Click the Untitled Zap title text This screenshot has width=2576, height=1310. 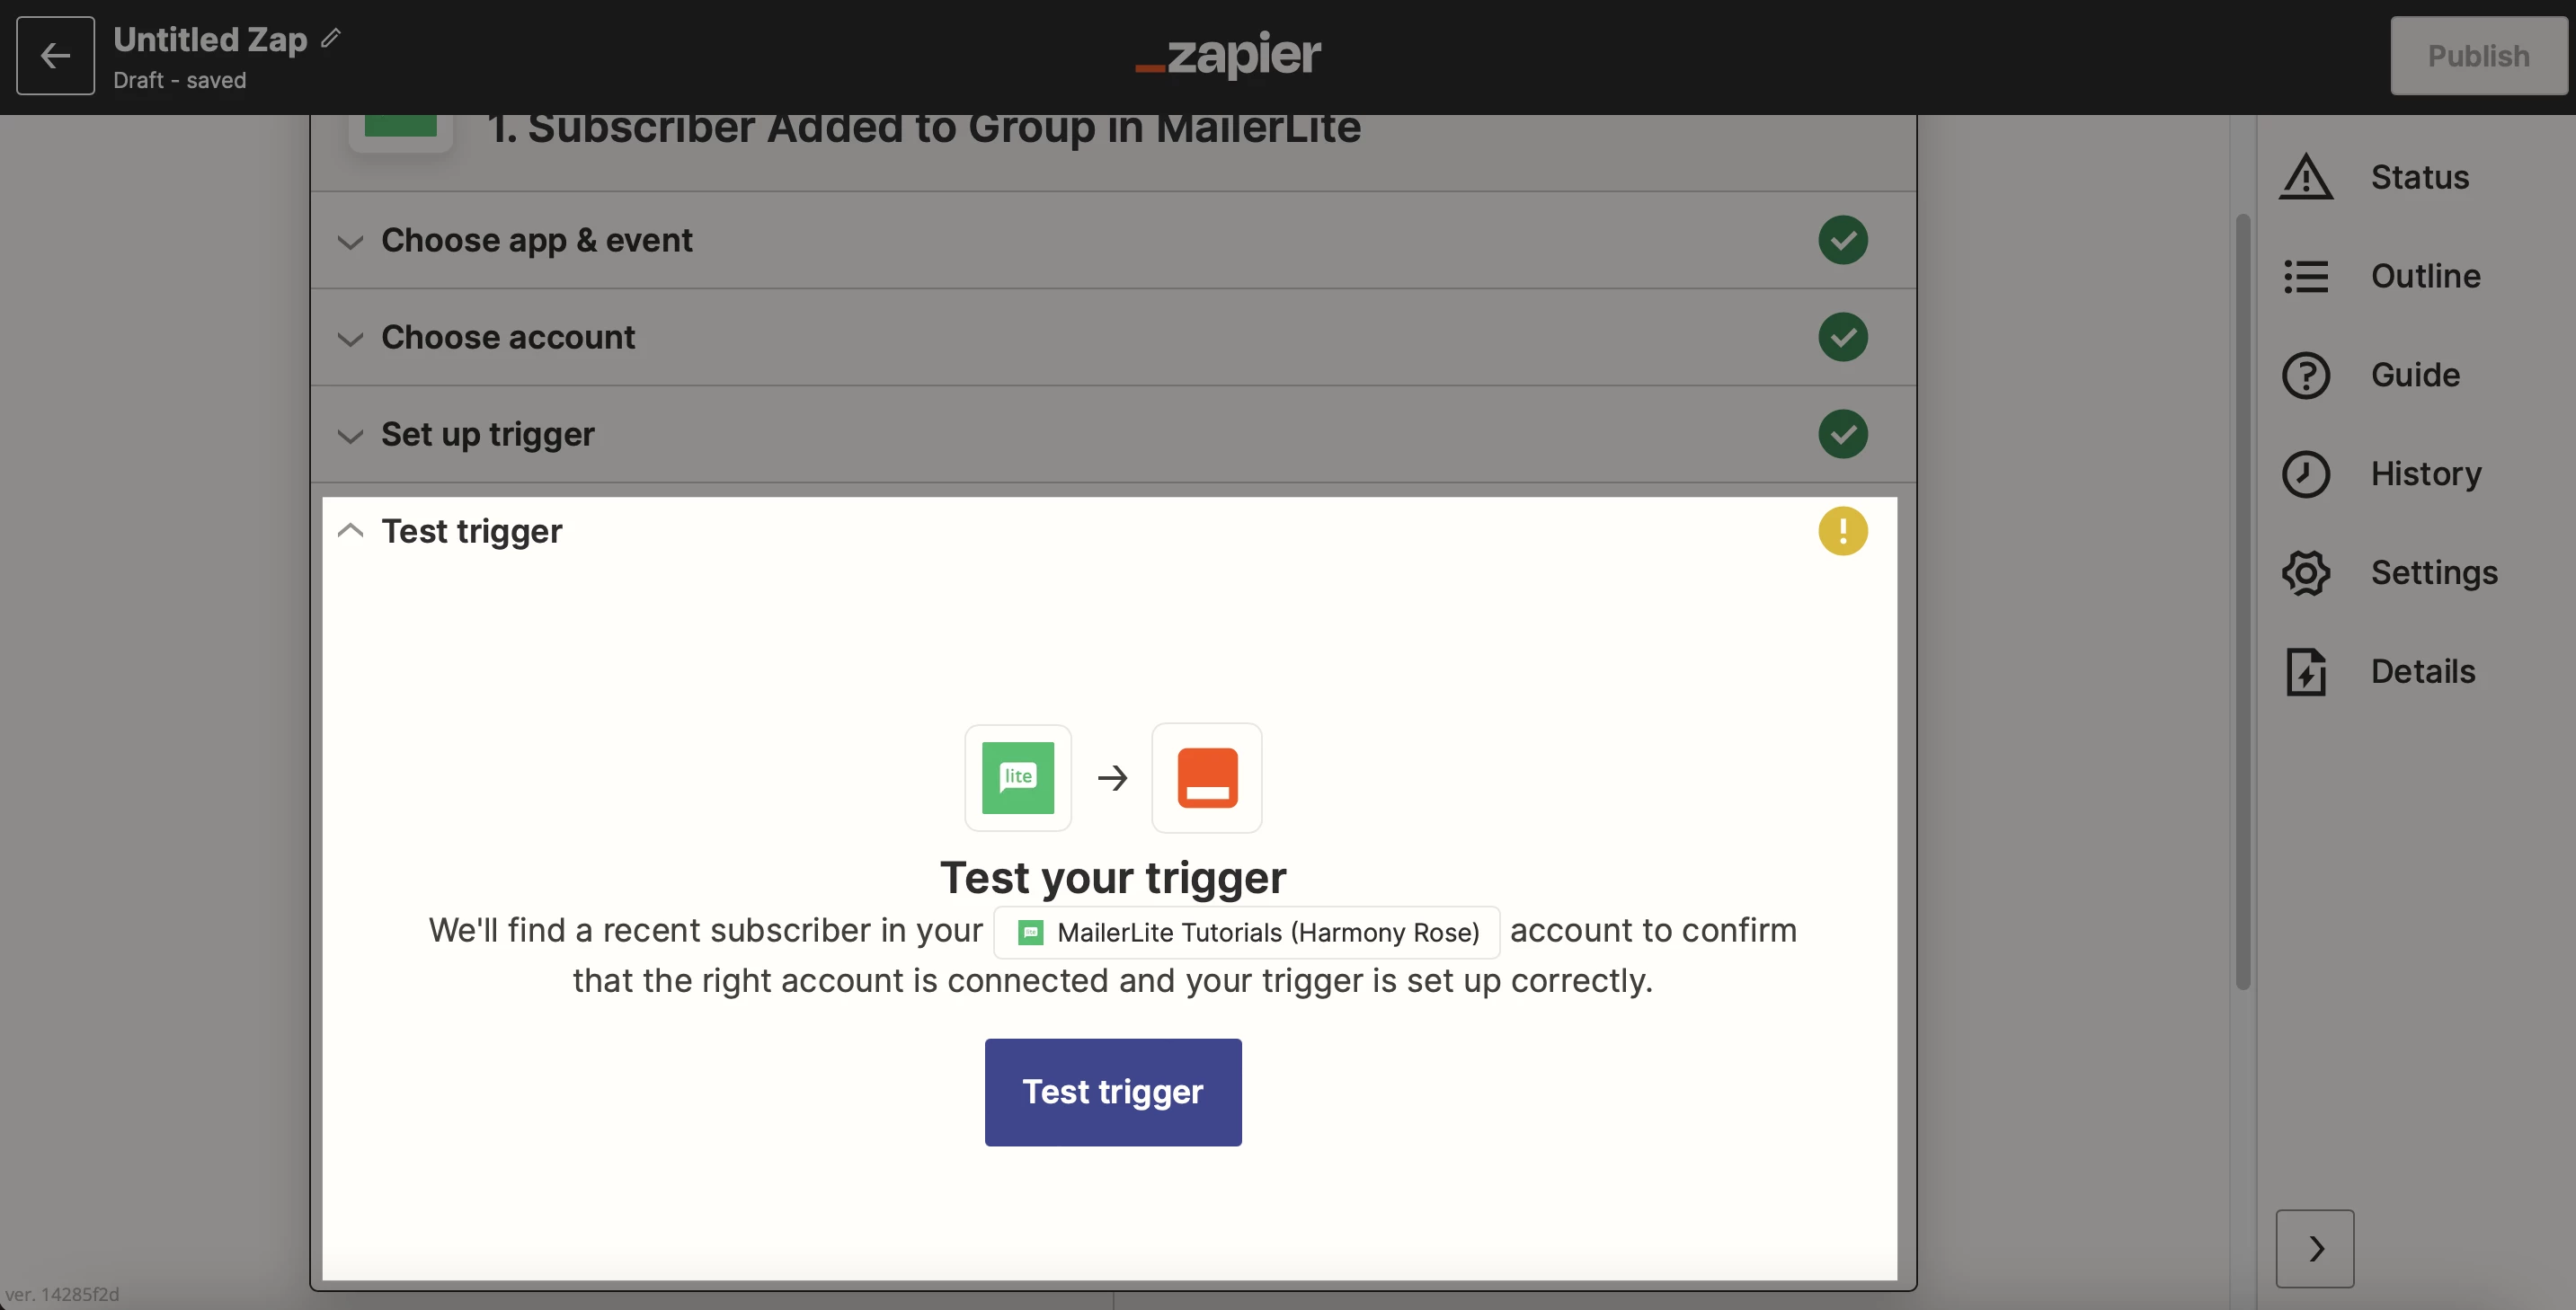[210, 39]
